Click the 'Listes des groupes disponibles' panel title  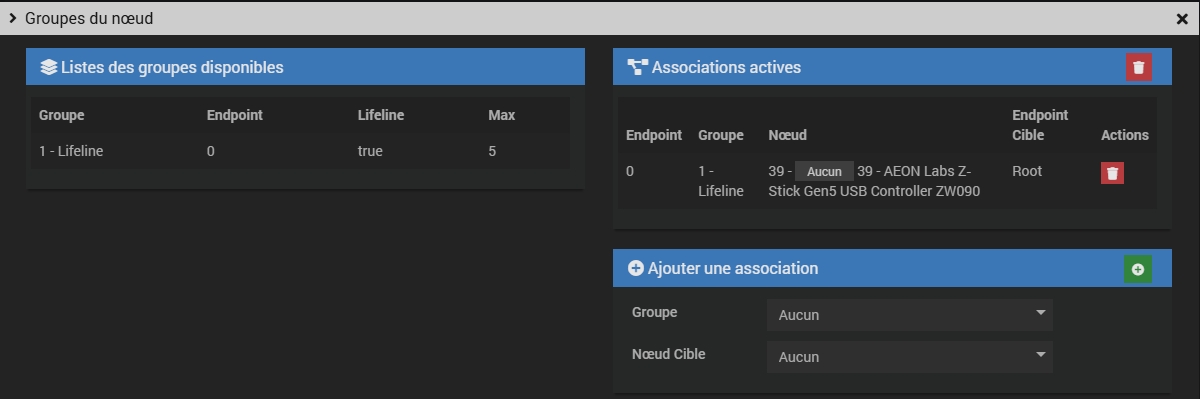pos(172,68)
